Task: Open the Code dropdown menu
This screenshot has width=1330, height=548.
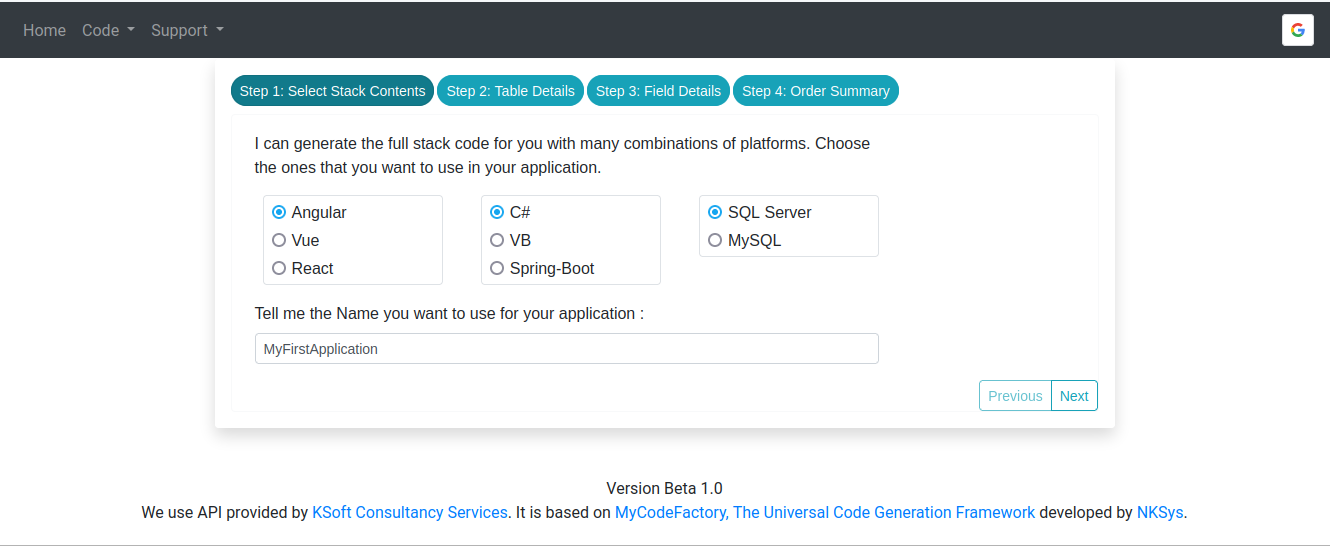Action: coord(108,30)
